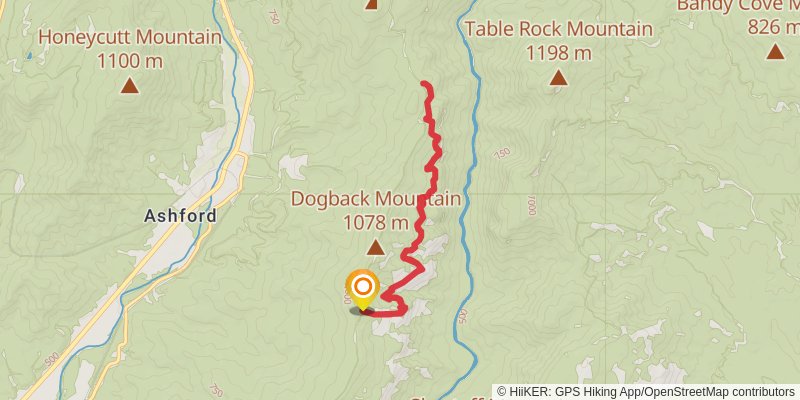The height and width of the screenshot is (400, 800).
Task: Click the Dogback Mountain name label
Action: coord(376,199)
